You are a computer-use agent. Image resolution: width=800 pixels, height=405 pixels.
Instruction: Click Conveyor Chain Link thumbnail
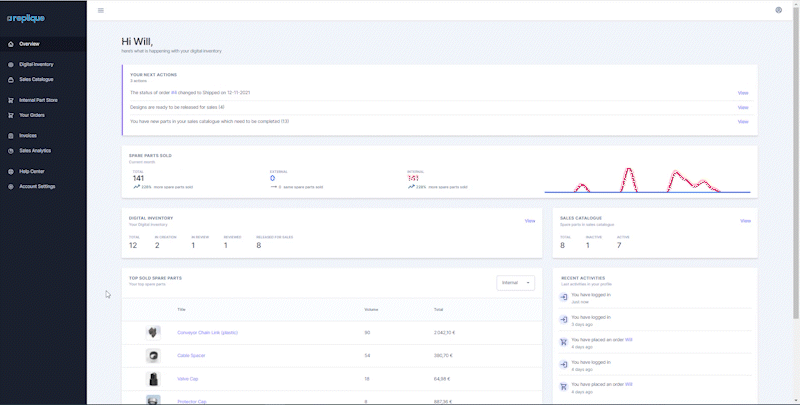[x=153, y=333]
